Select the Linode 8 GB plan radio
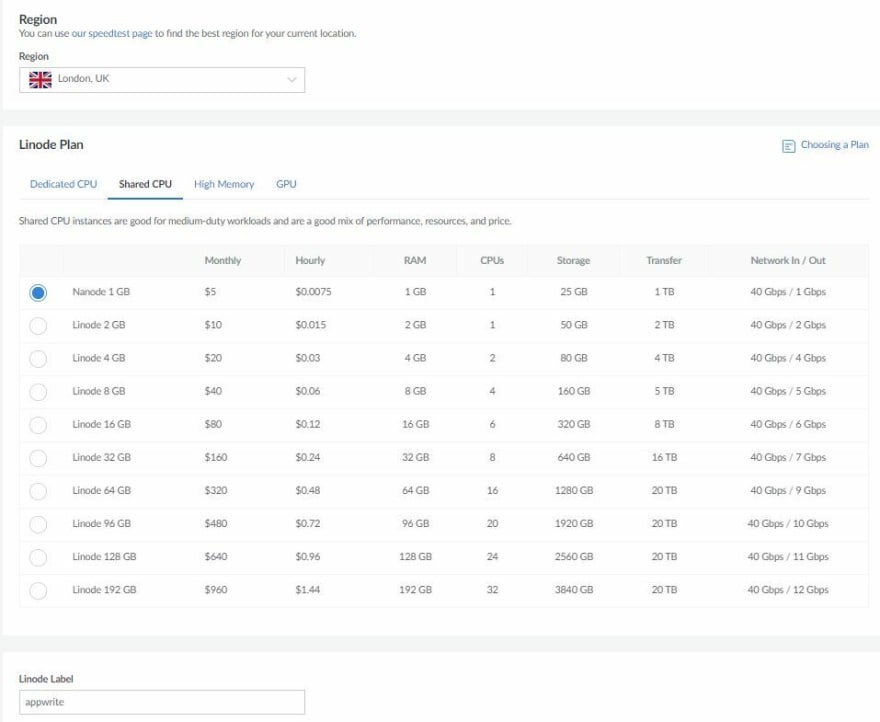The height and width of the screenshot is (722, 880). [38, 392]
